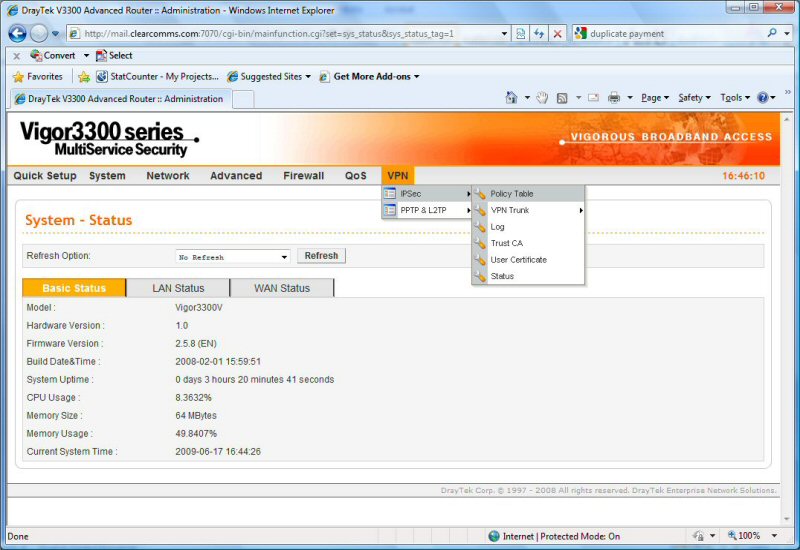Open the address bar history dropdown arrow
This screenshot has height=550, width=800.
(504, 34)
